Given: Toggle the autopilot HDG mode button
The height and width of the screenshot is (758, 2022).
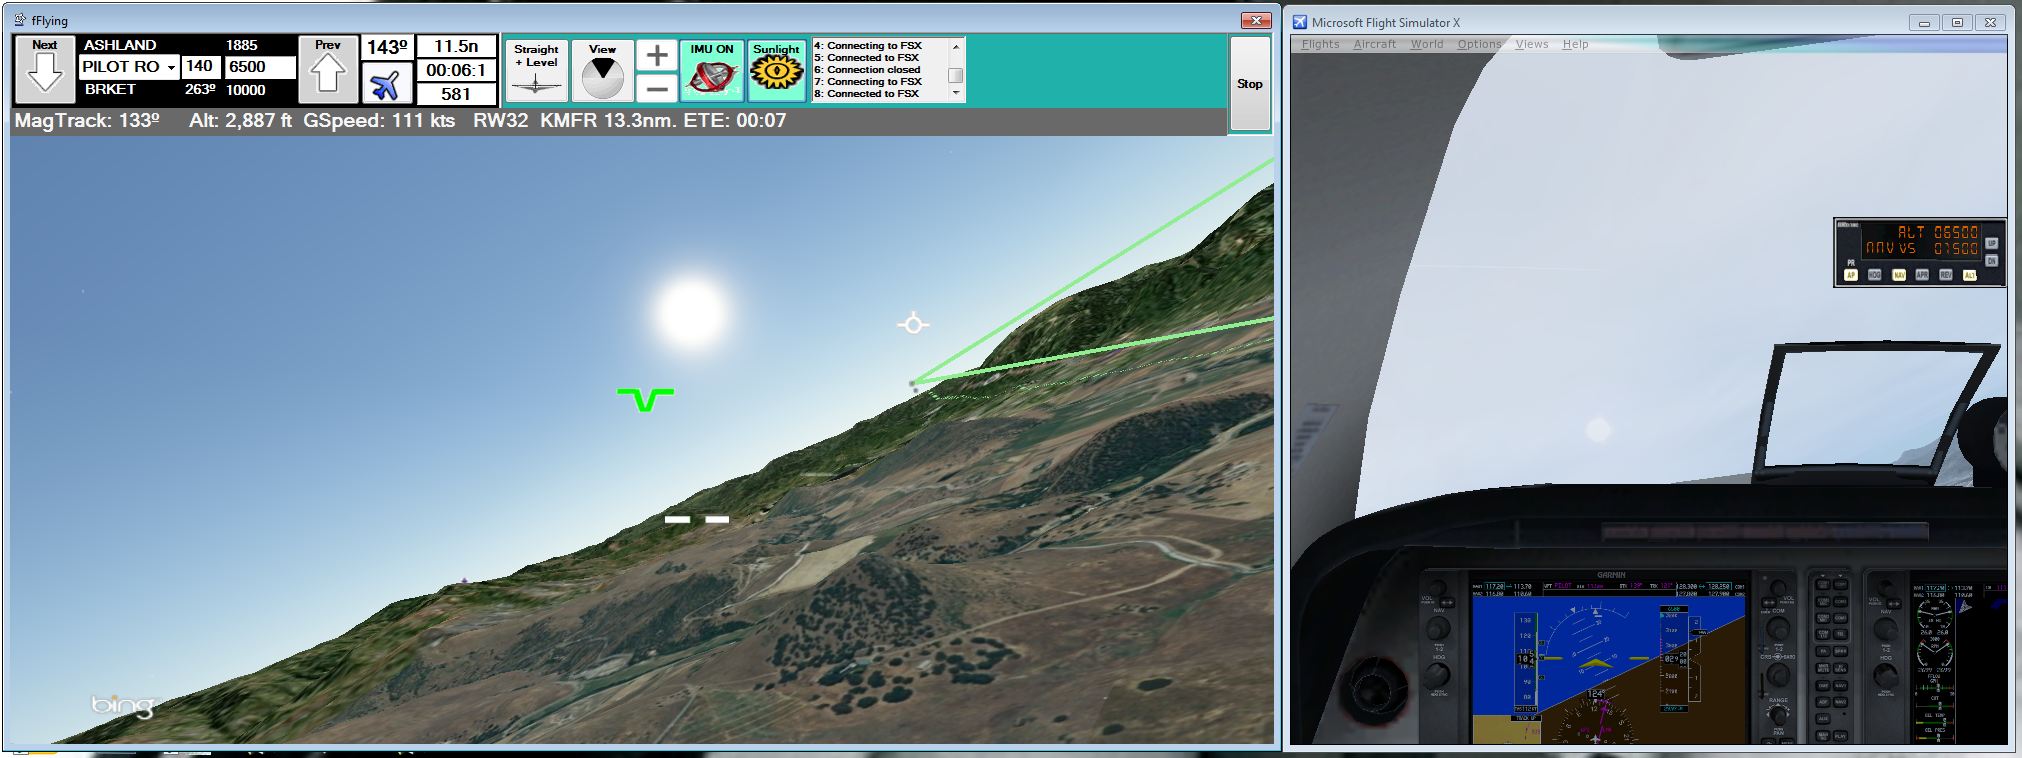Looking at the screenshot, I should point(1875,275).
